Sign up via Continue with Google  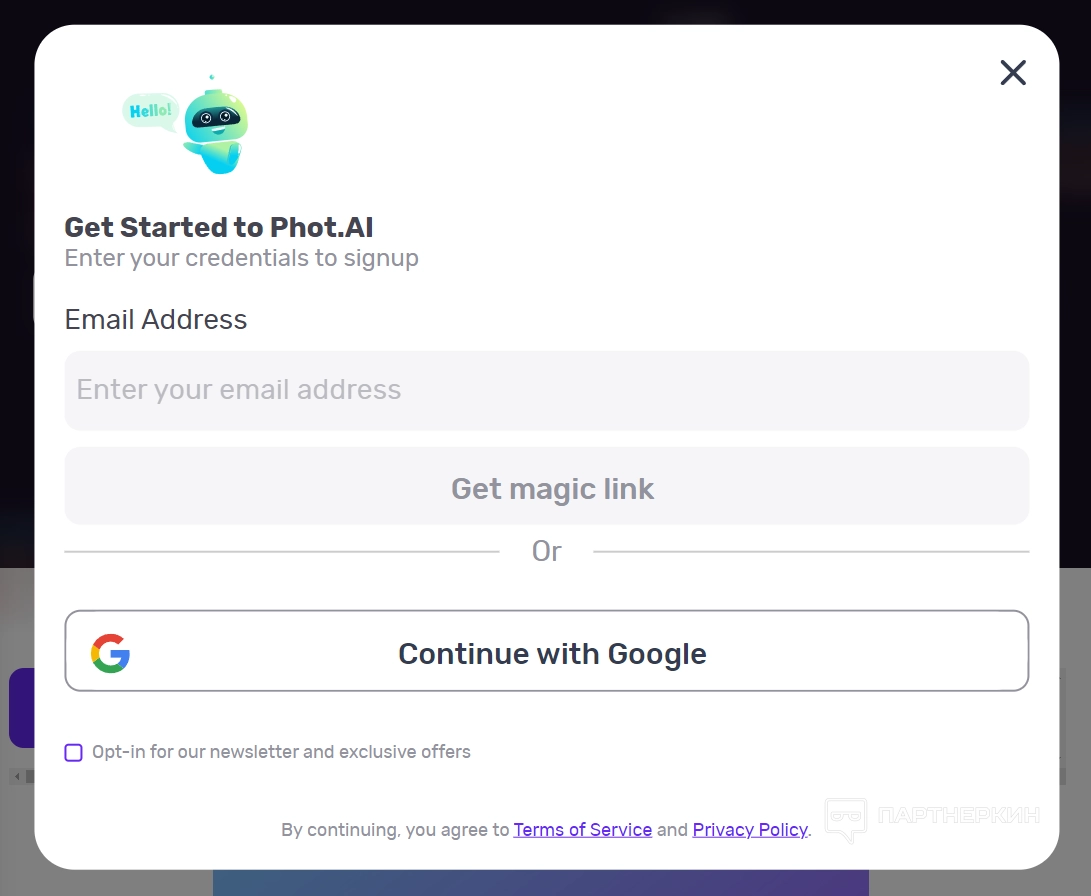[546, 651]
